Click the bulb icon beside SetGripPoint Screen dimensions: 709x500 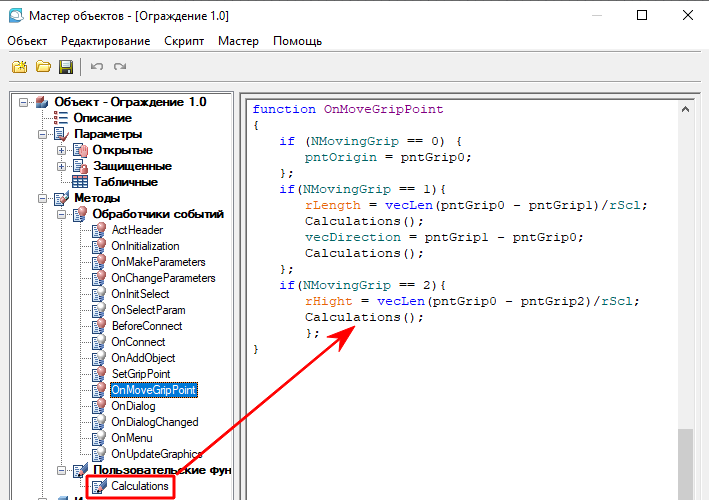(x=99, y=374)
